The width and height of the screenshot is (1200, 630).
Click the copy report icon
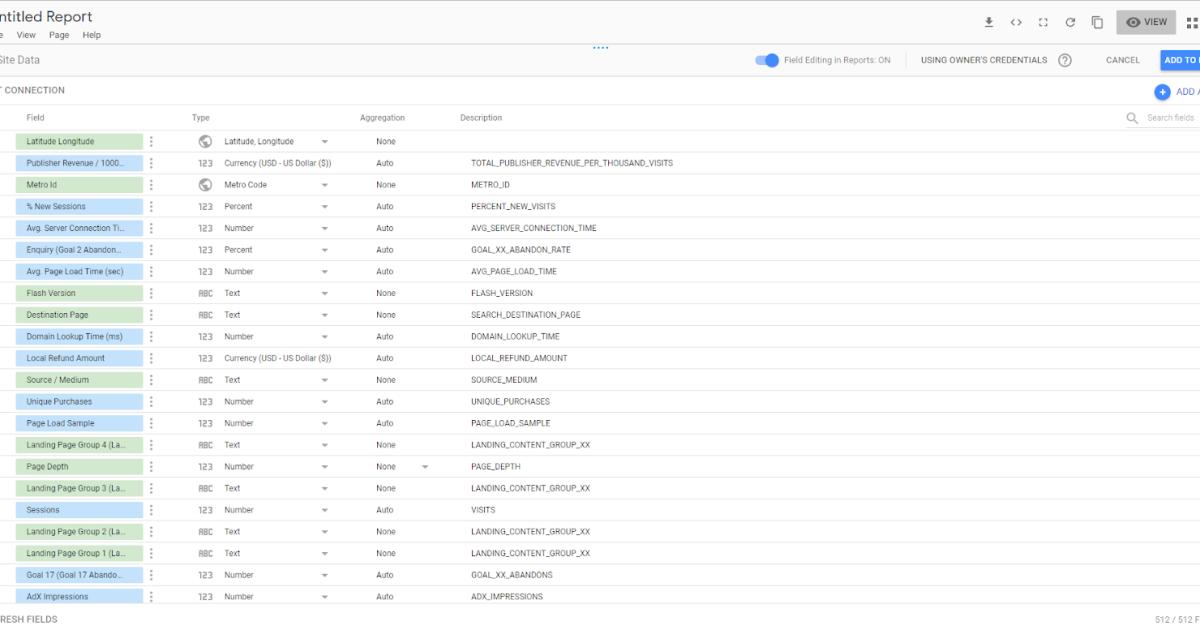click(x=1097, y=22)
